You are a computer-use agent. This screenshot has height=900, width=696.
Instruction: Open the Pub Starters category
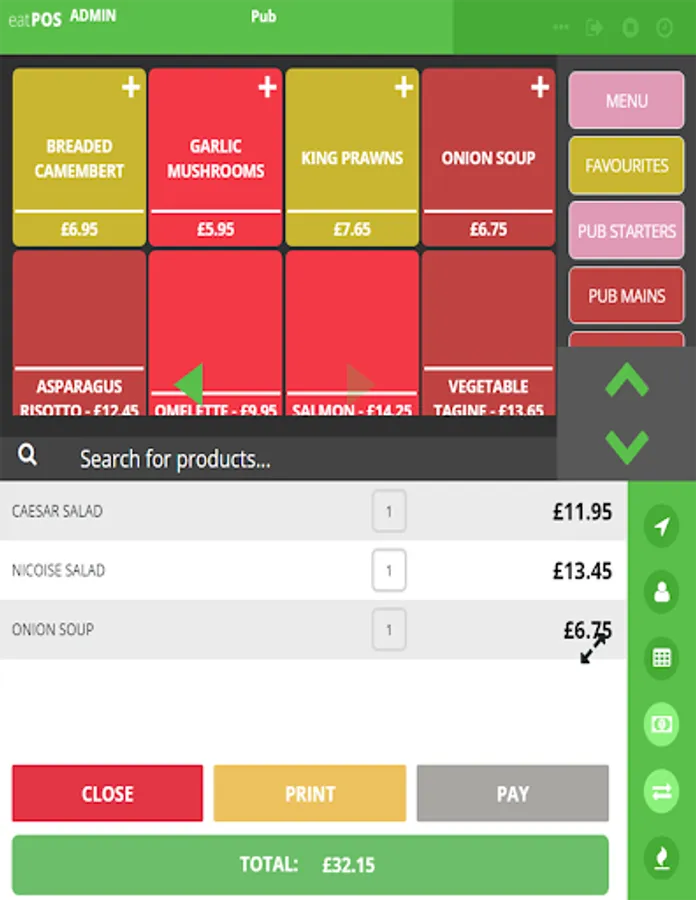pos(627,231)
